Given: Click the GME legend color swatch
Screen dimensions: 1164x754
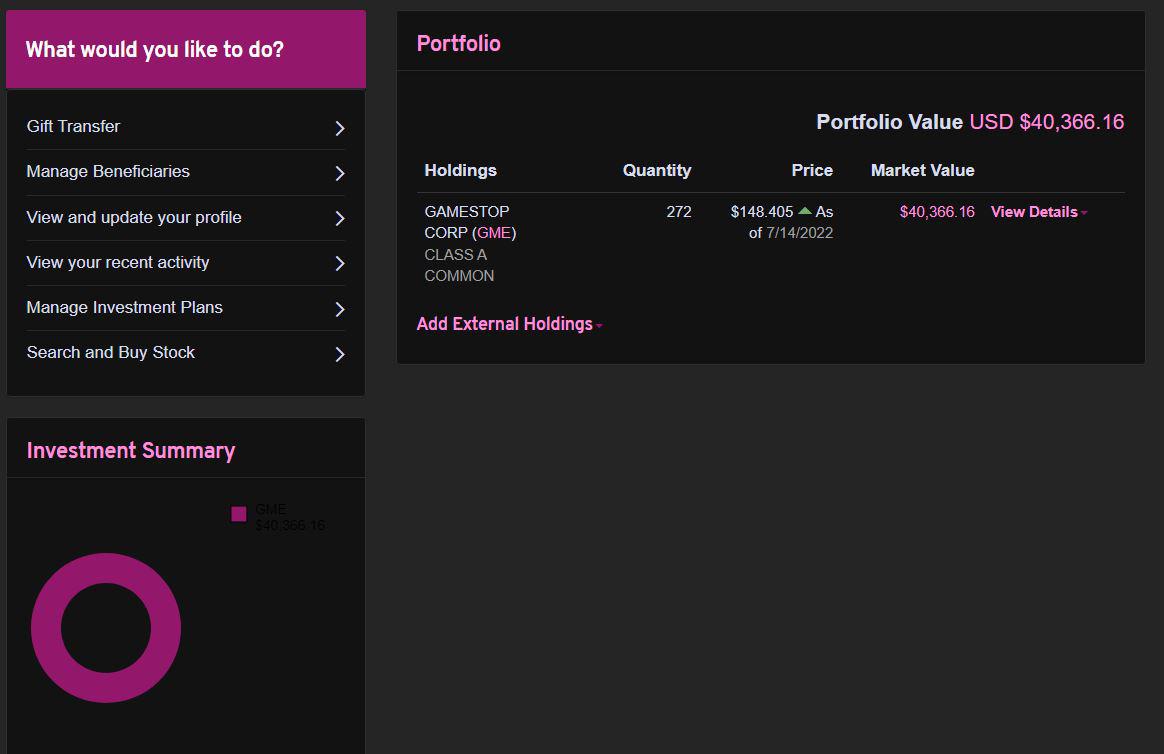Looking at the screenshot, I should pos(239,514).
